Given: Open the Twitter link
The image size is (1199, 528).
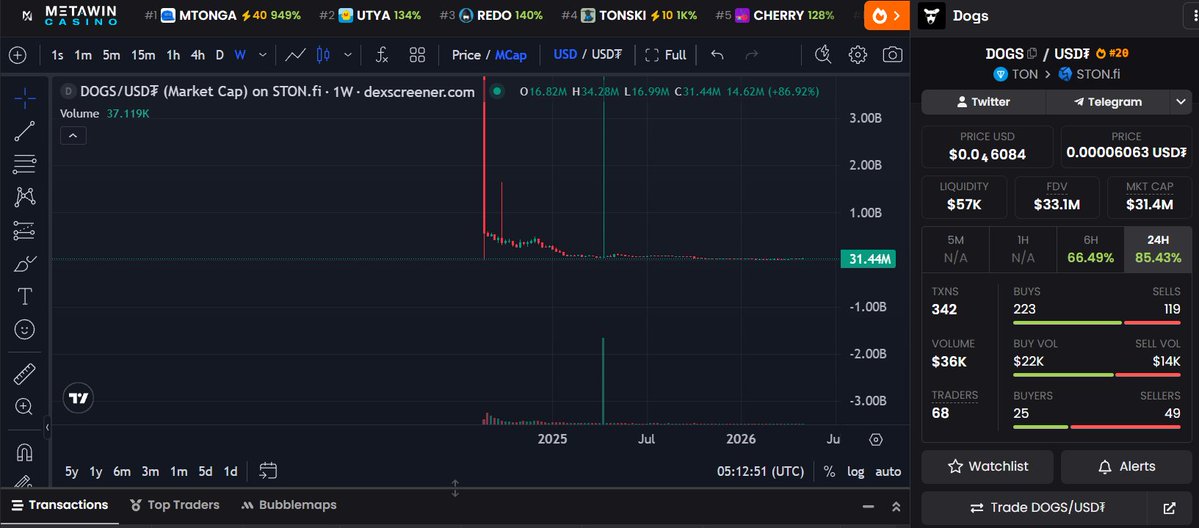Looking at the screenshot, I should pyautogui.click(x=983, y=102).
